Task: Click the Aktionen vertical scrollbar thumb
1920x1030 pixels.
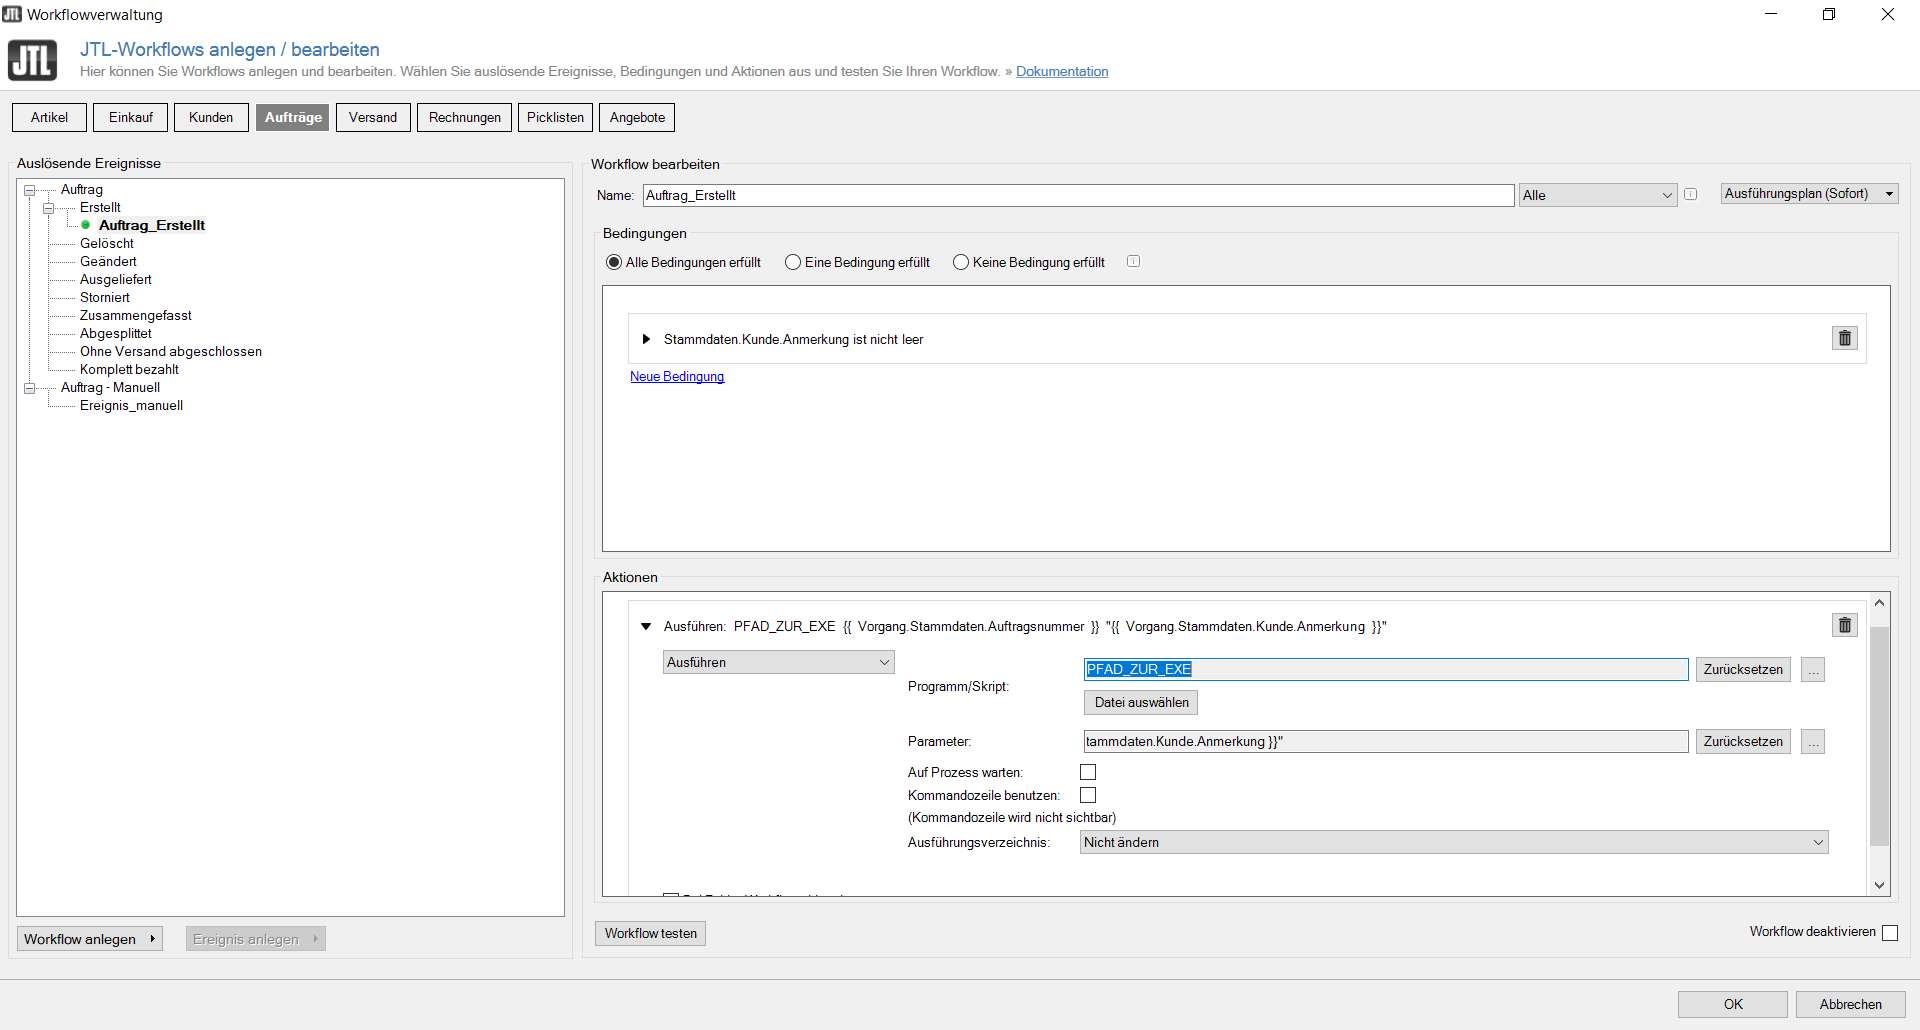Action: [x=1879, y=735]
